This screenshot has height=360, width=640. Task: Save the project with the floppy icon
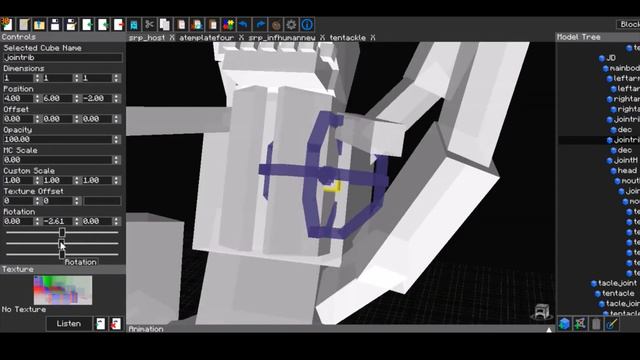55,24
